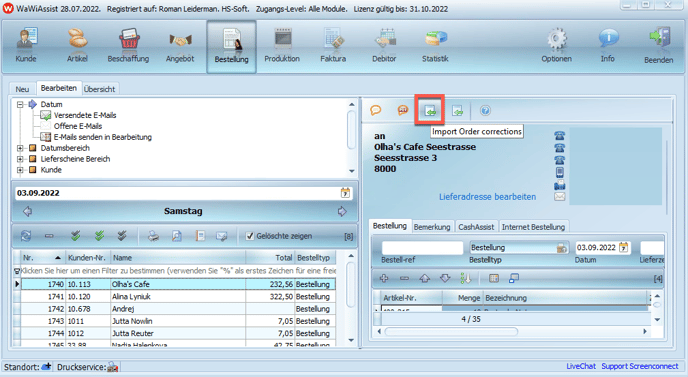Go to previous day with left arrow

click(x=28, y=212)
